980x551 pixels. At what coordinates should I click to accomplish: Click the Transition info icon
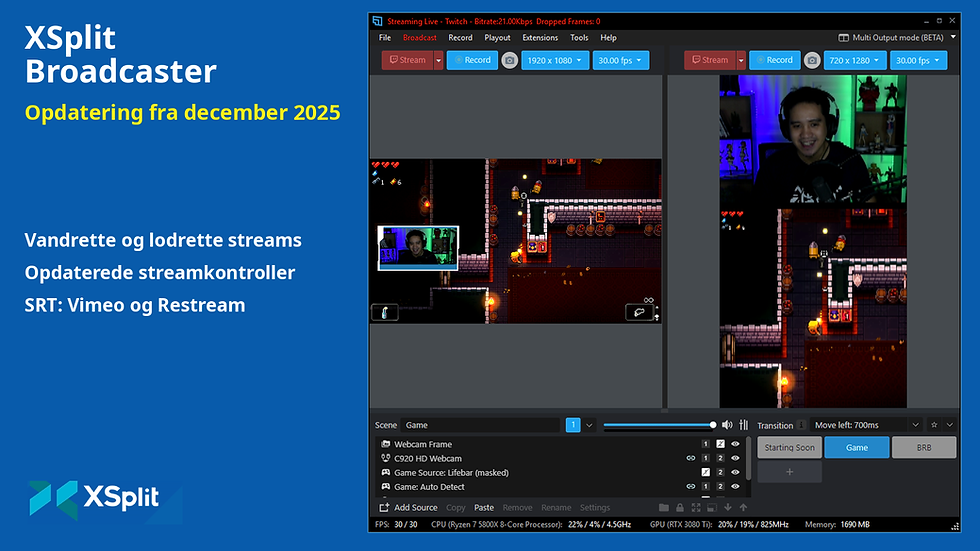(801, 425)
